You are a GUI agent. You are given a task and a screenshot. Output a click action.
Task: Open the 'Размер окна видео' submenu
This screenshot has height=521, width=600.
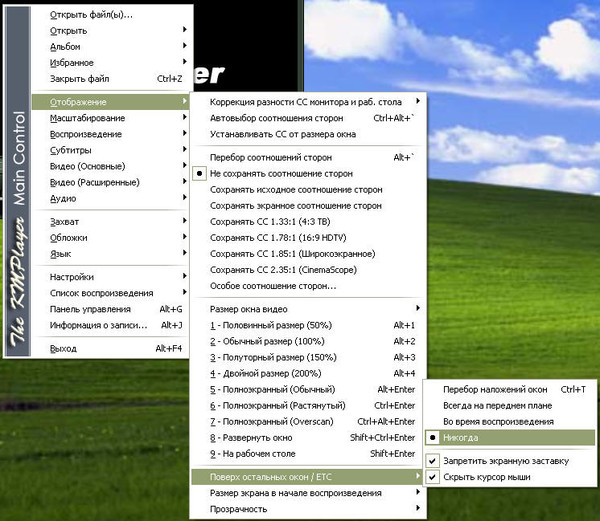point(308,309)
